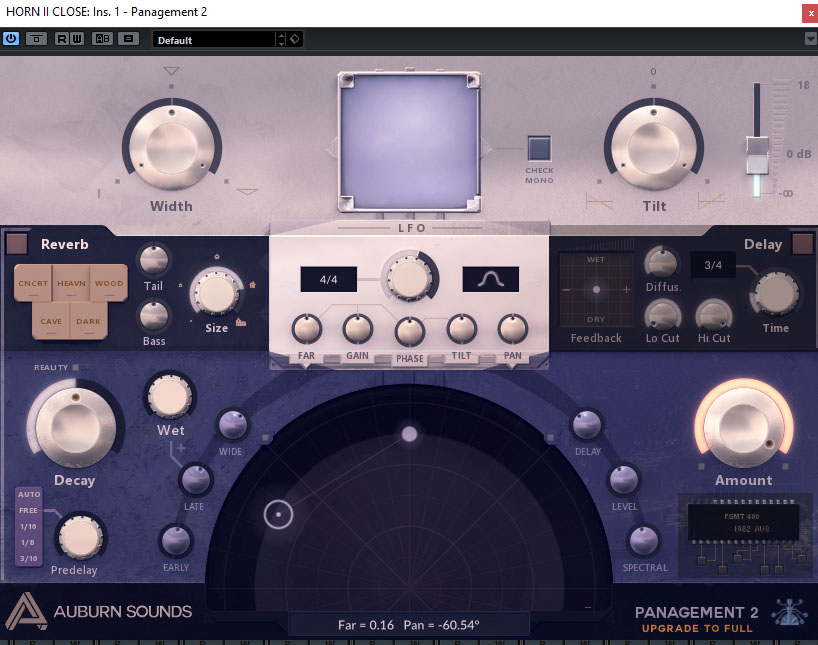Open the Default preset dropdown
Image resolution: width=818 pixels, height=645 pixels.
pos(214,40)
